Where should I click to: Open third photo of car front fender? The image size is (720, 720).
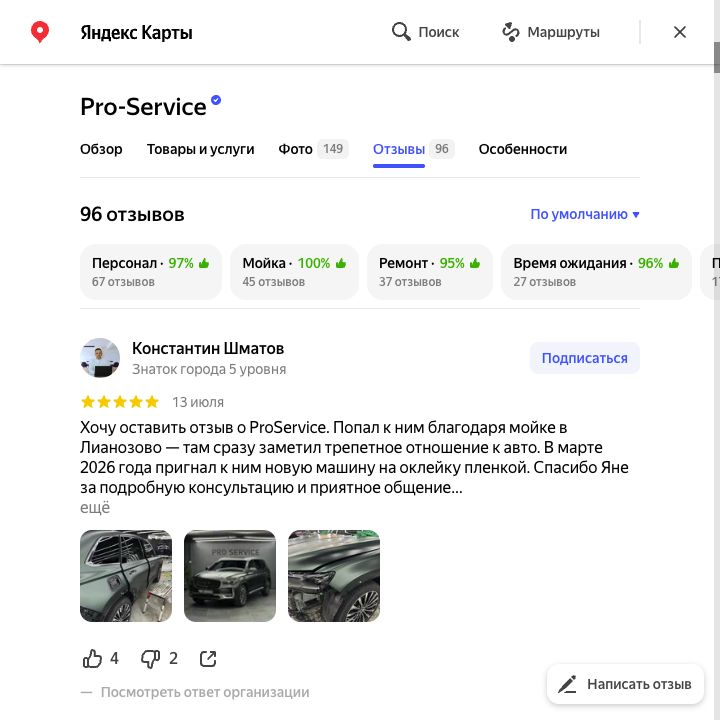[x=334, y=576]
